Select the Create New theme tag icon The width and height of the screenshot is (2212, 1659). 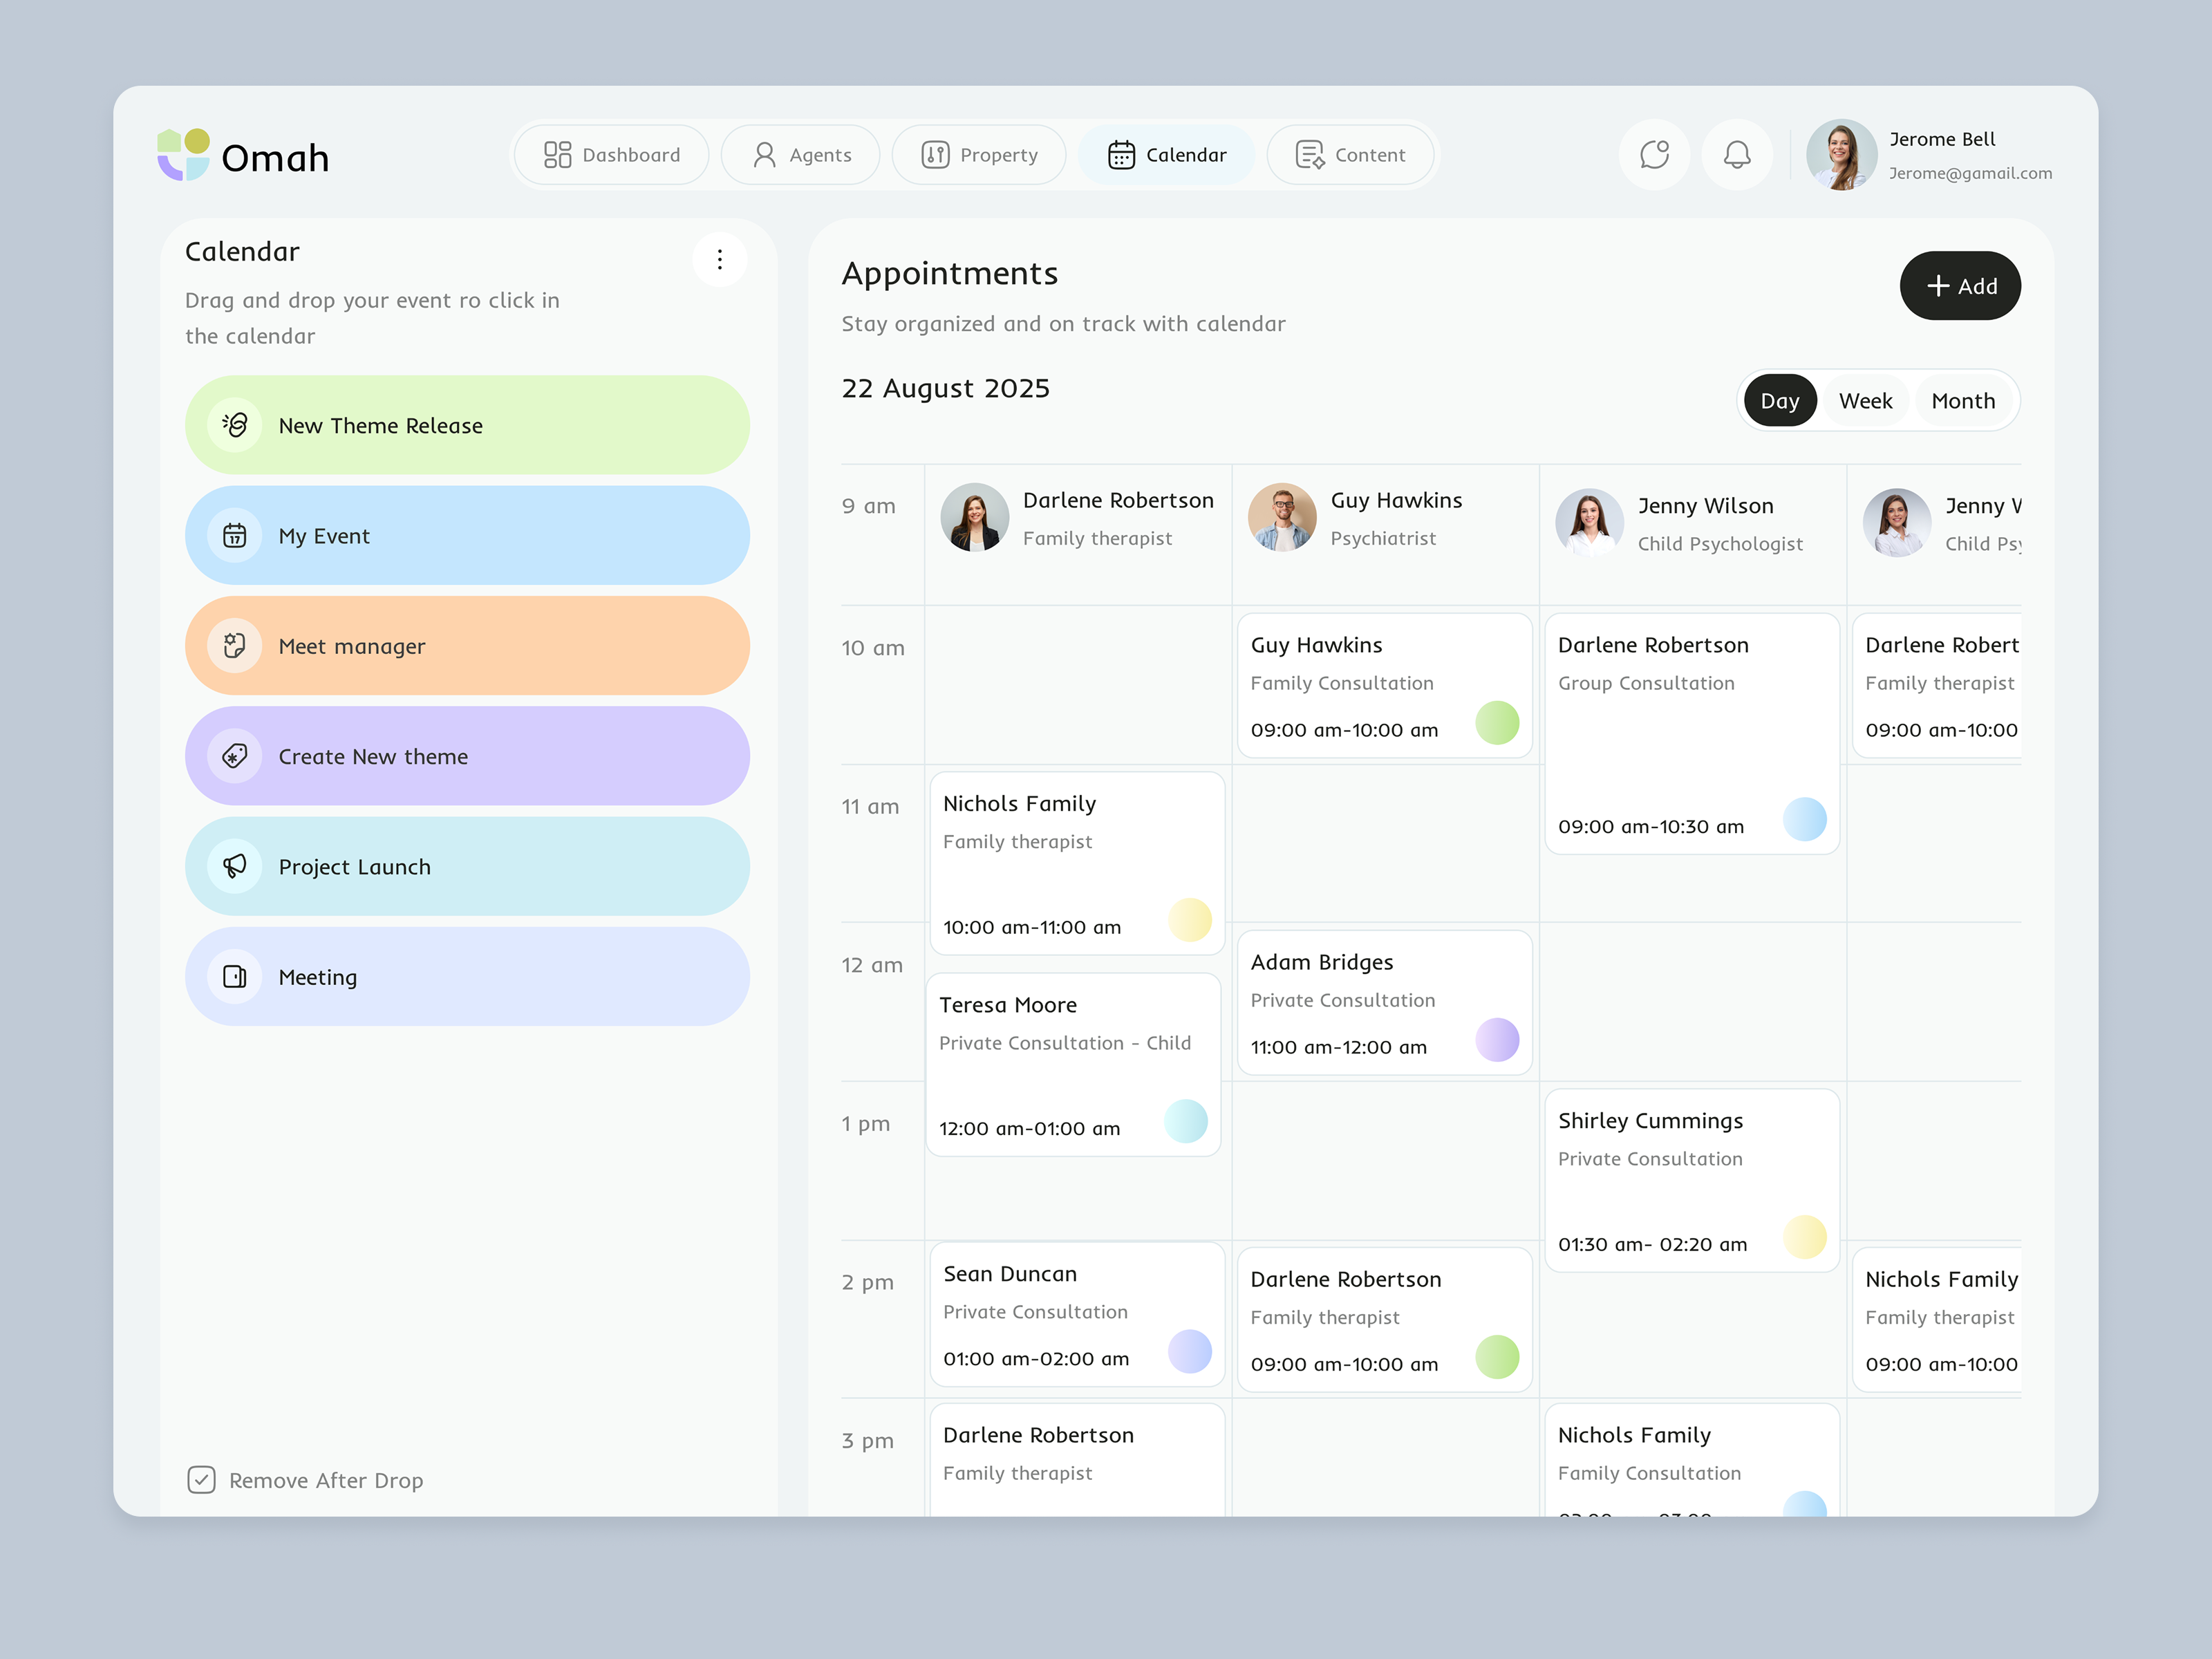(x=235, y=756)
